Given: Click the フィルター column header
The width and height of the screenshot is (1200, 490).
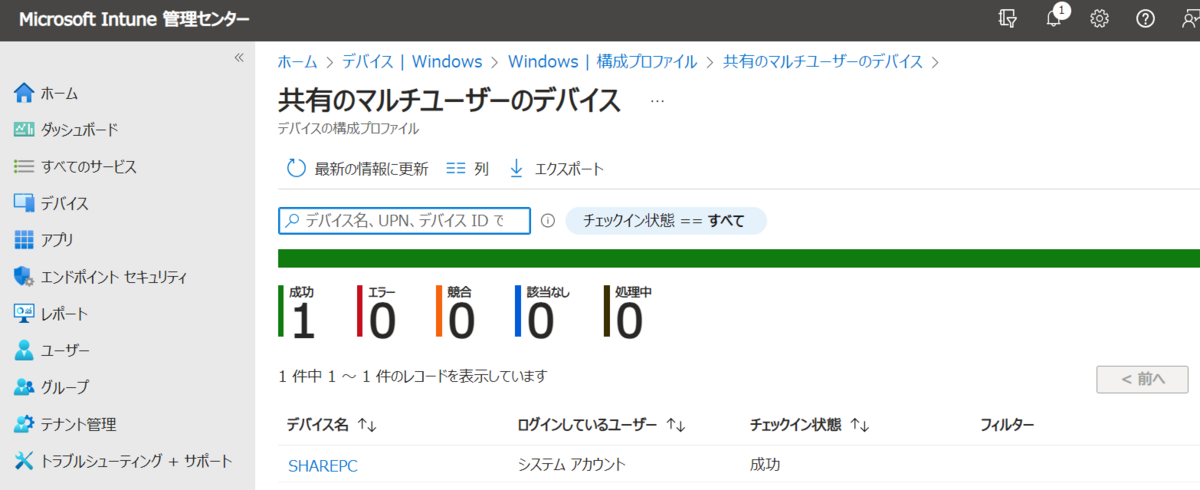Looking at the screenshot, I should [1007, 425].
